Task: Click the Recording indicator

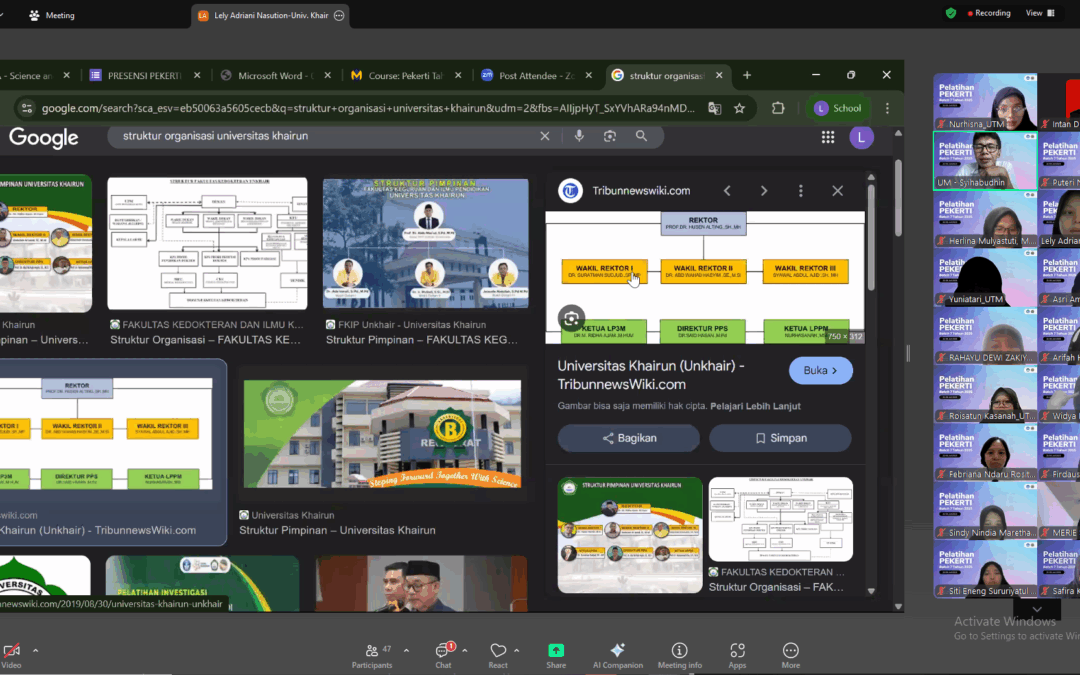Action: pyautogui.click(x=989, y=13)
